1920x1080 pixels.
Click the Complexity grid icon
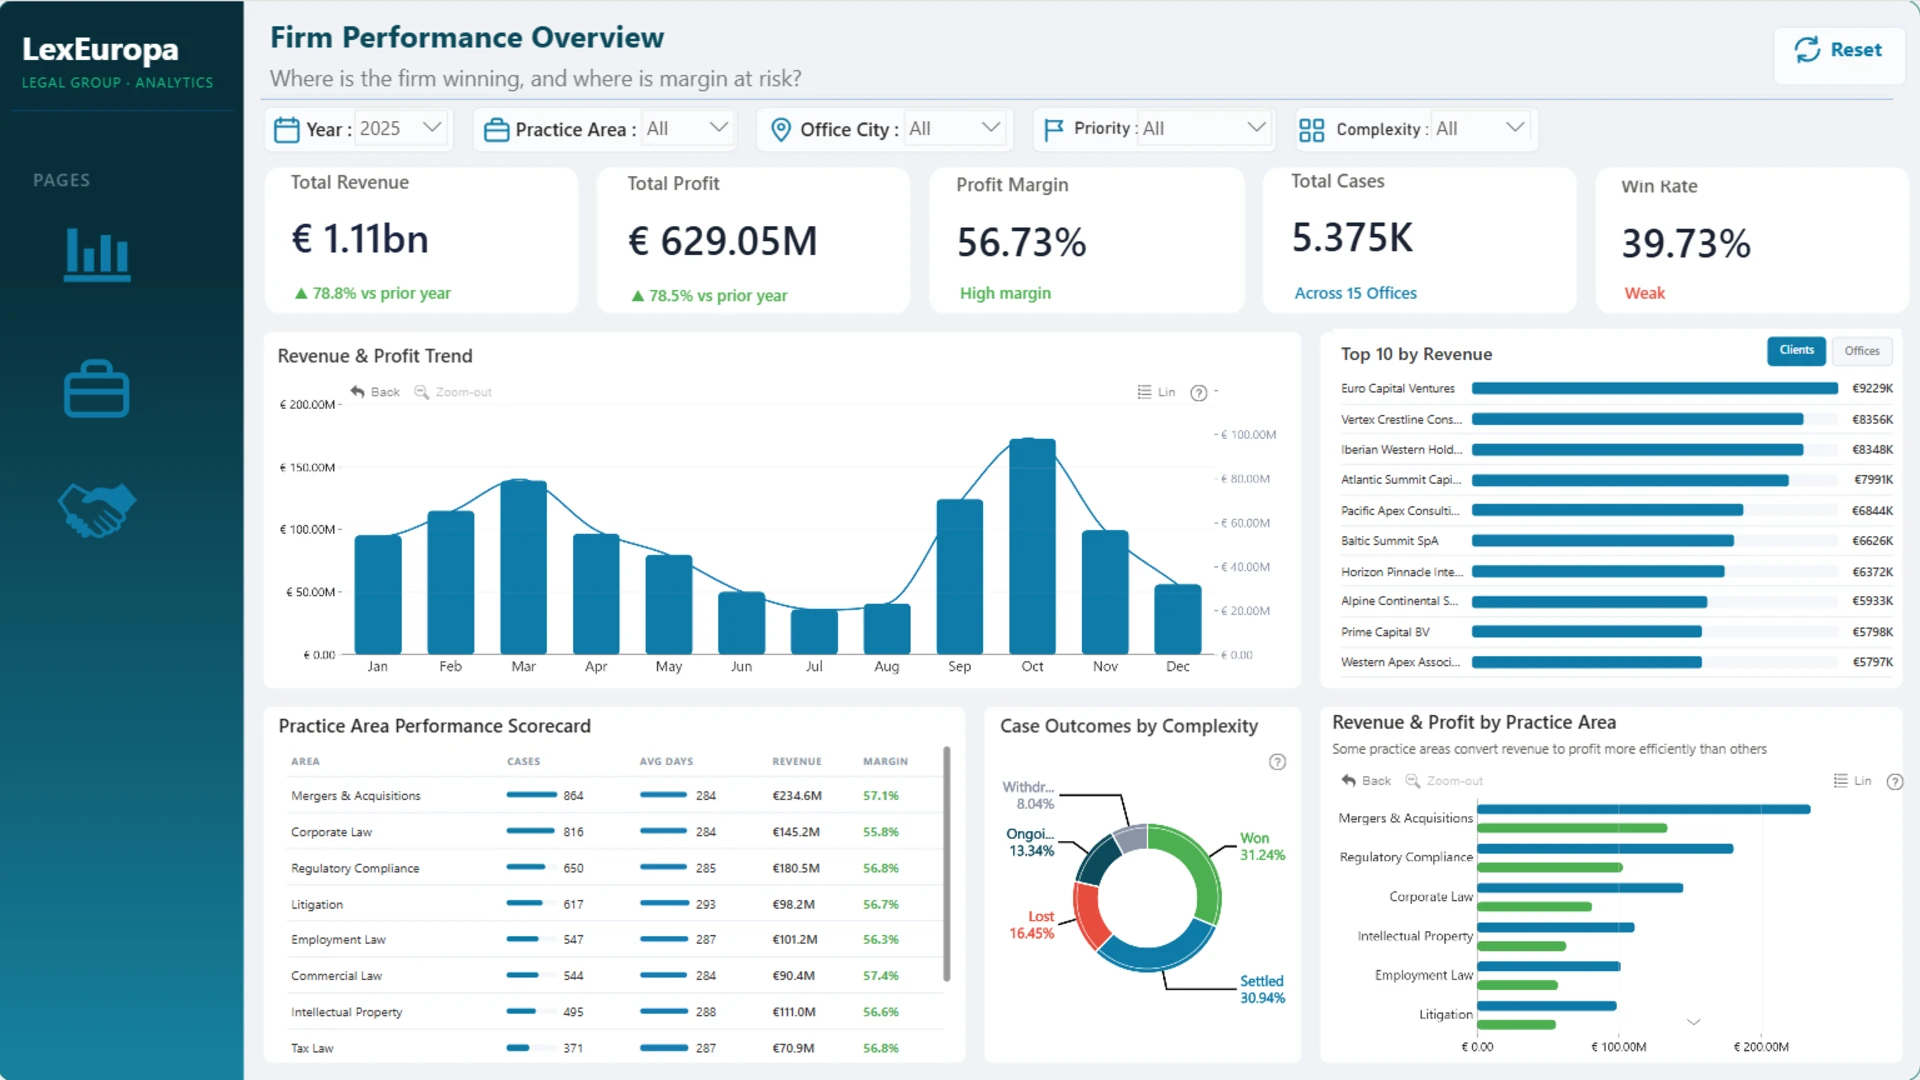(1311, 130)
